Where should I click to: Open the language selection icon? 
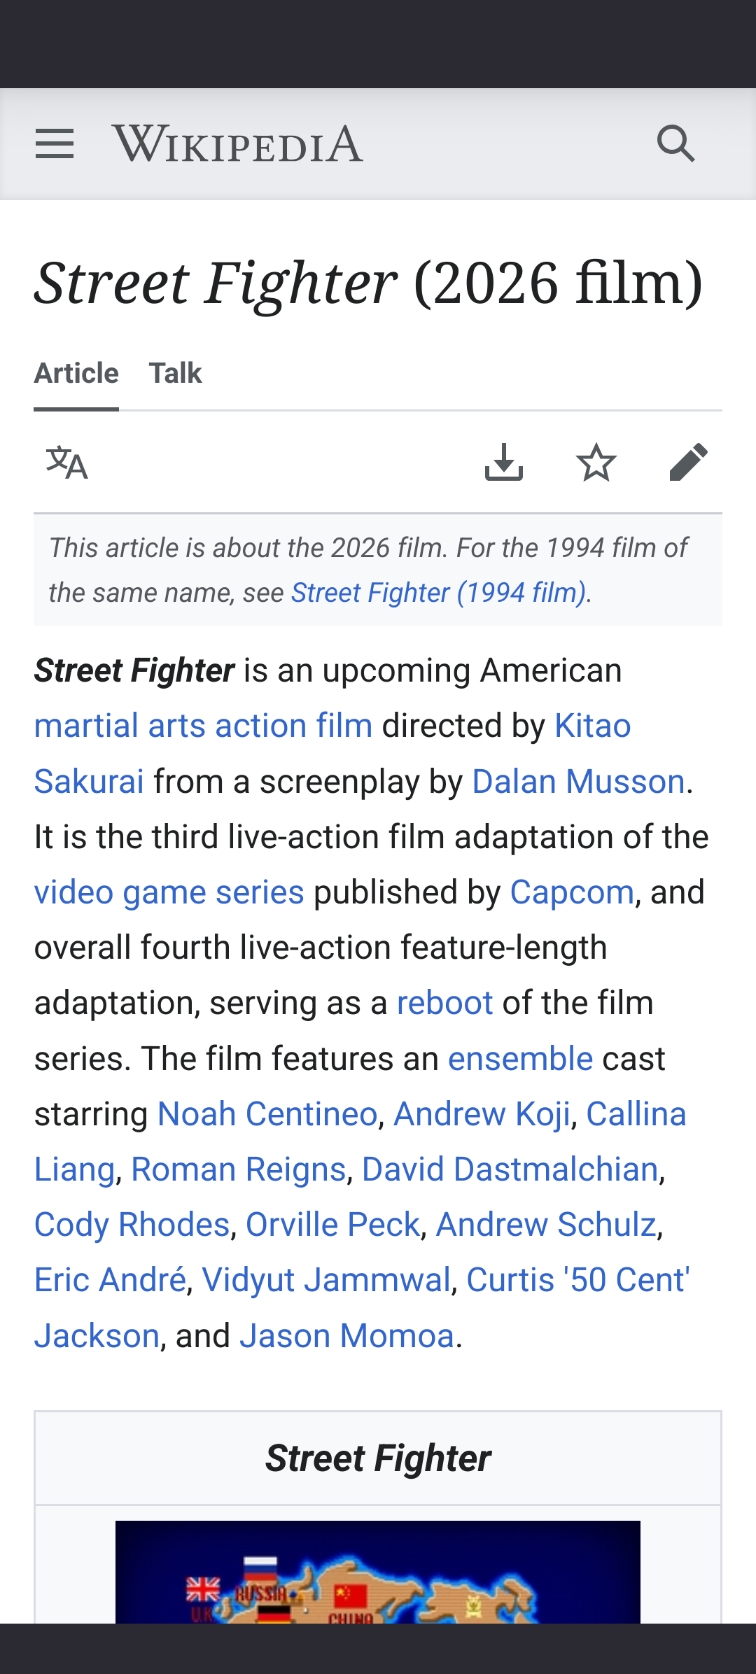pyautogui.click(x=67, y=463)
